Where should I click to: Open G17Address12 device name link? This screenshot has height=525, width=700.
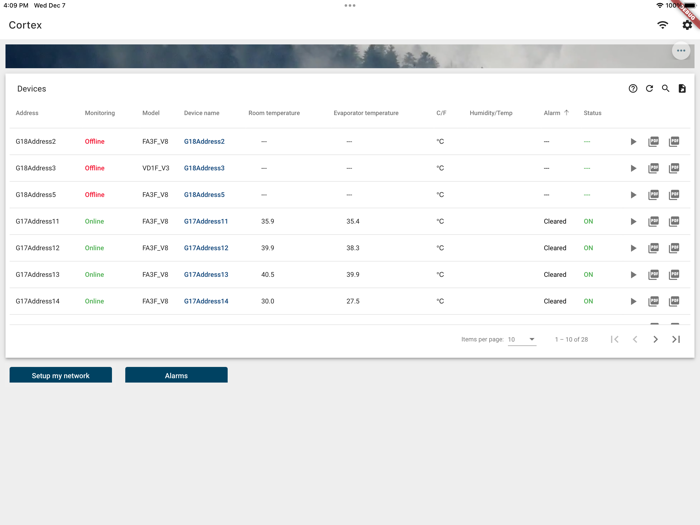[206, 248]
